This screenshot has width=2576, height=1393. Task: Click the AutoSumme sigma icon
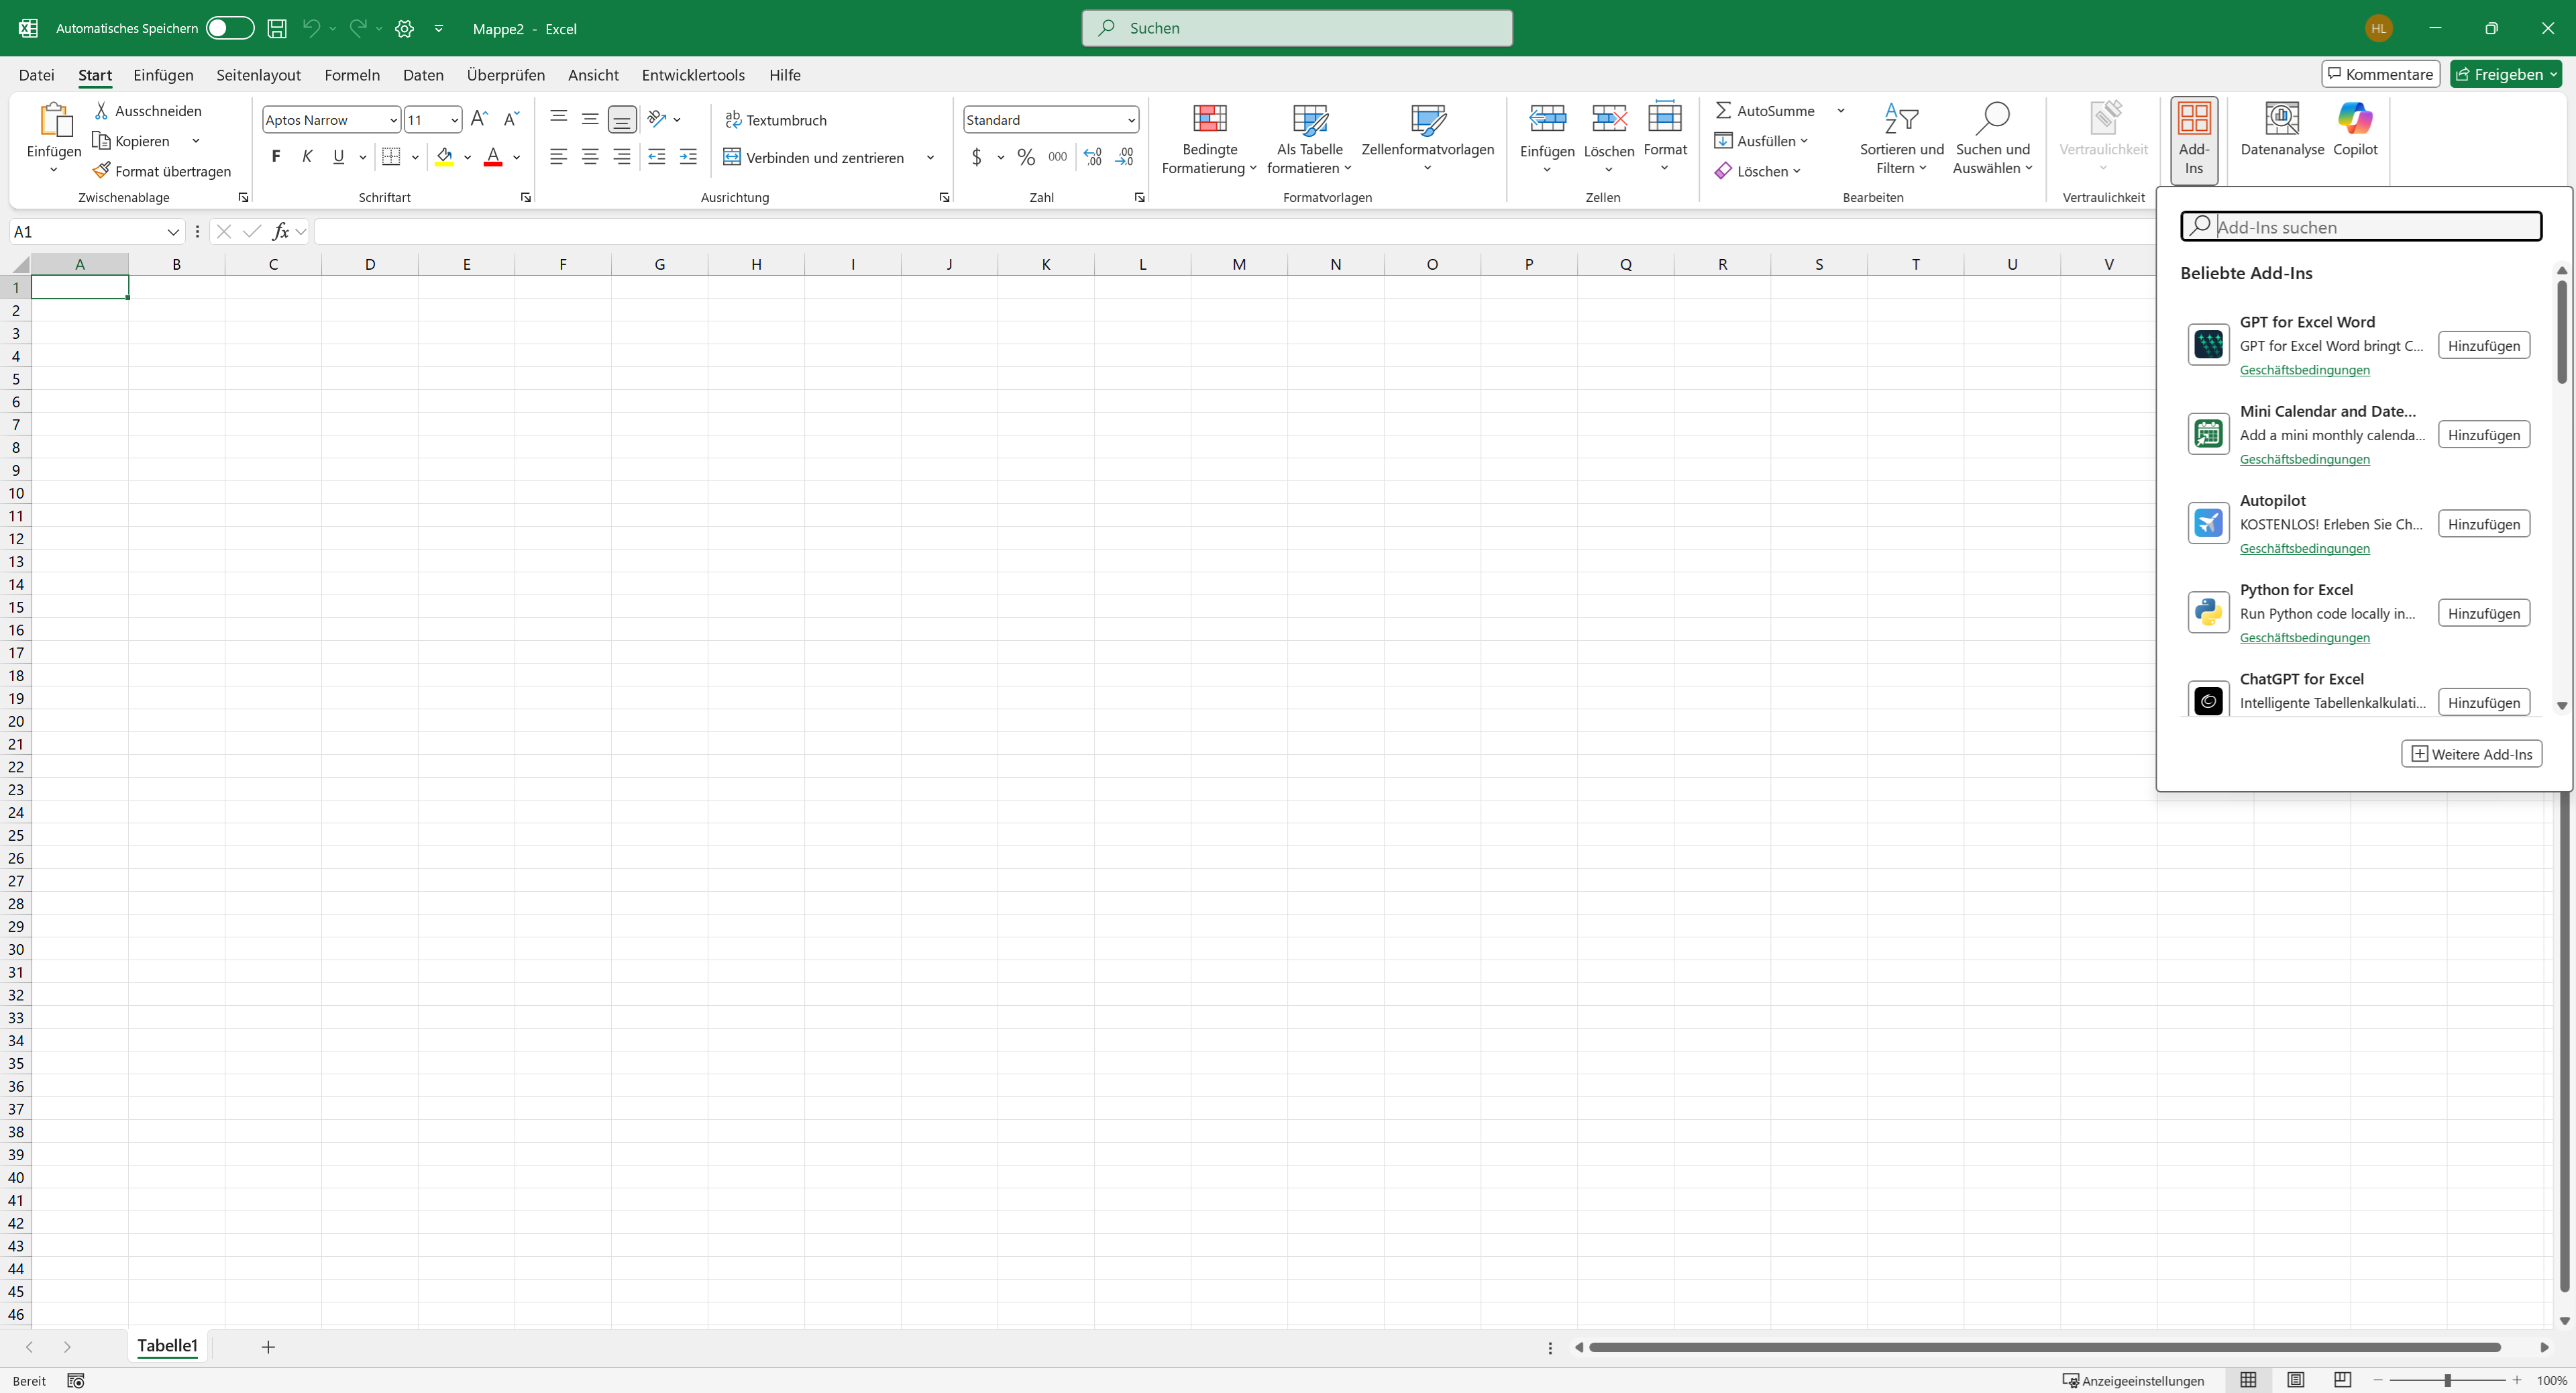(1723, 111)
